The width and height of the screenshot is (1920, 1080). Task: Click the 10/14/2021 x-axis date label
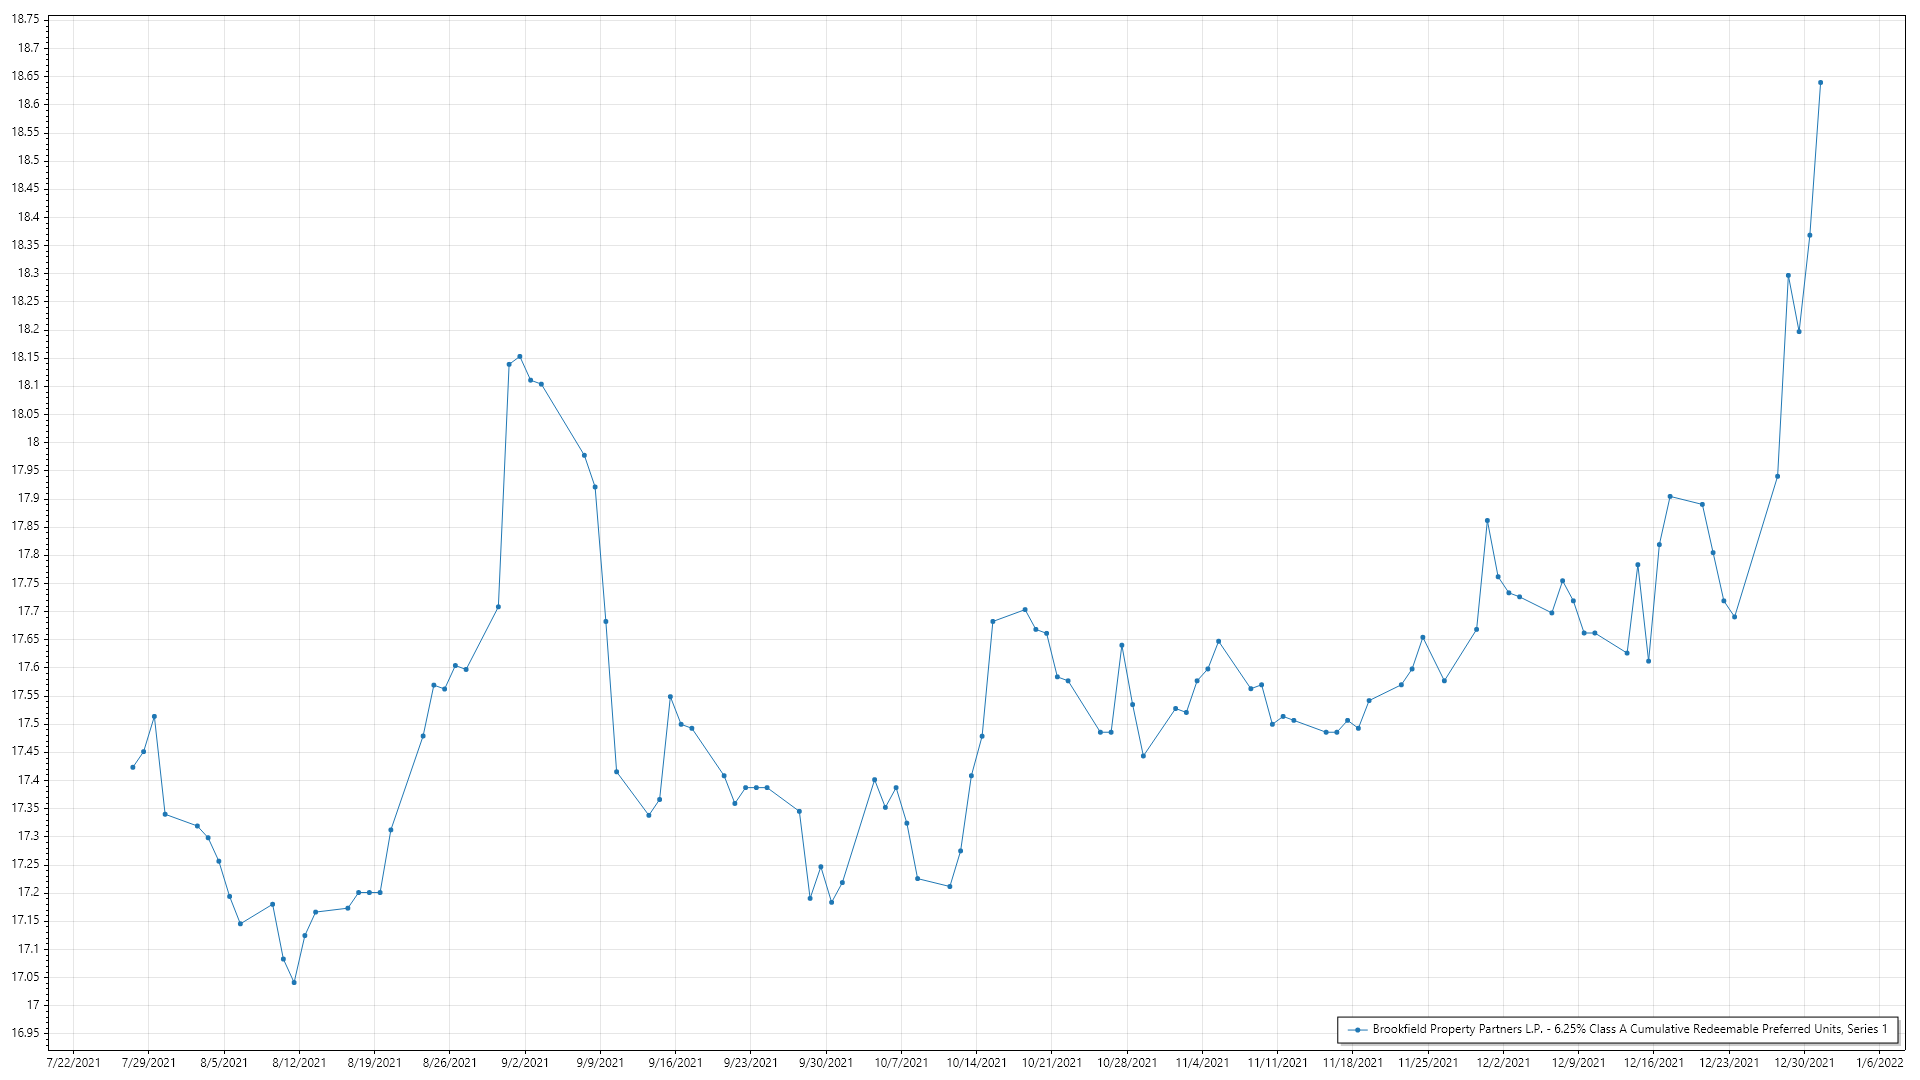click(976, 1063)
